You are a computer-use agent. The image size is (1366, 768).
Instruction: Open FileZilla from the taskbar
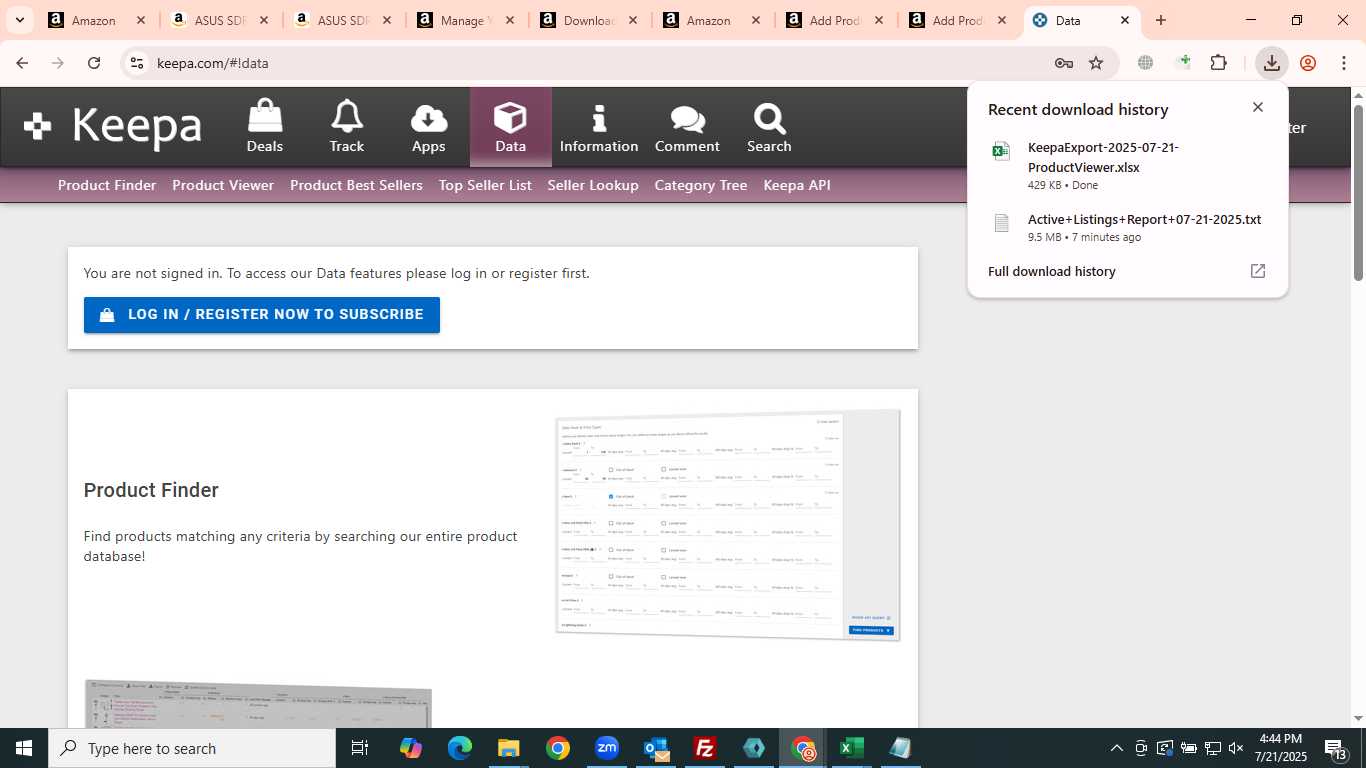pos(705,748)
